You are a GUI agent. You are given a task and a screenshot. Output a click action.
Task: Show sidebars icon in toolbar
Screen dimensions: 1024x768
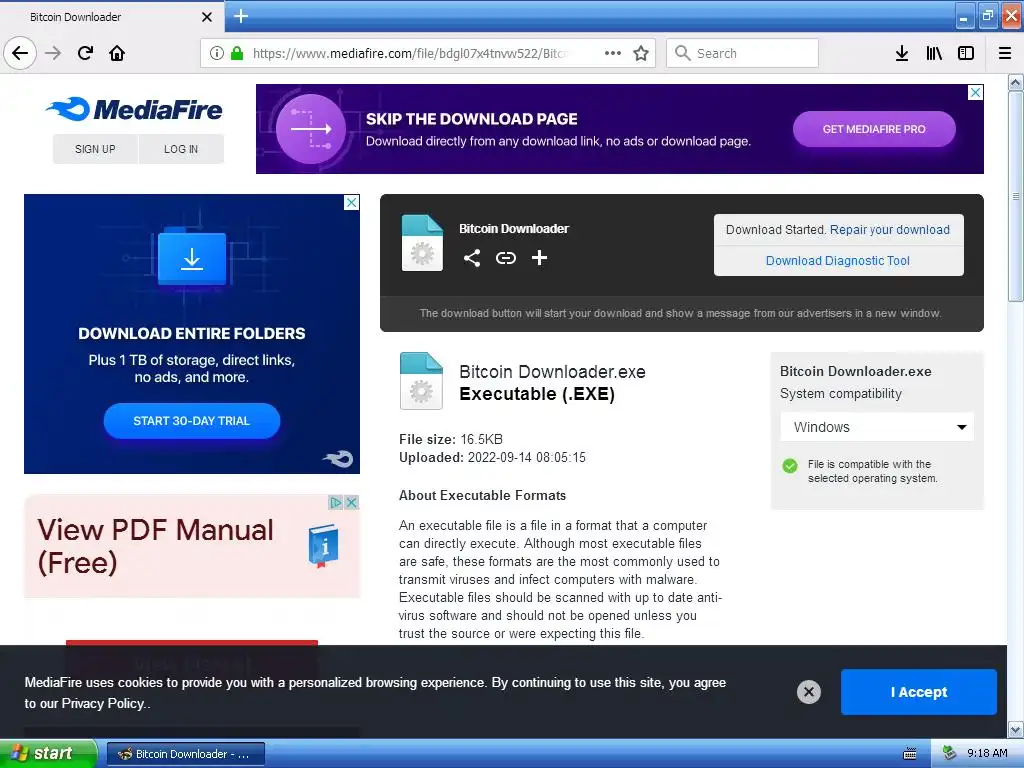pos(966,53)
